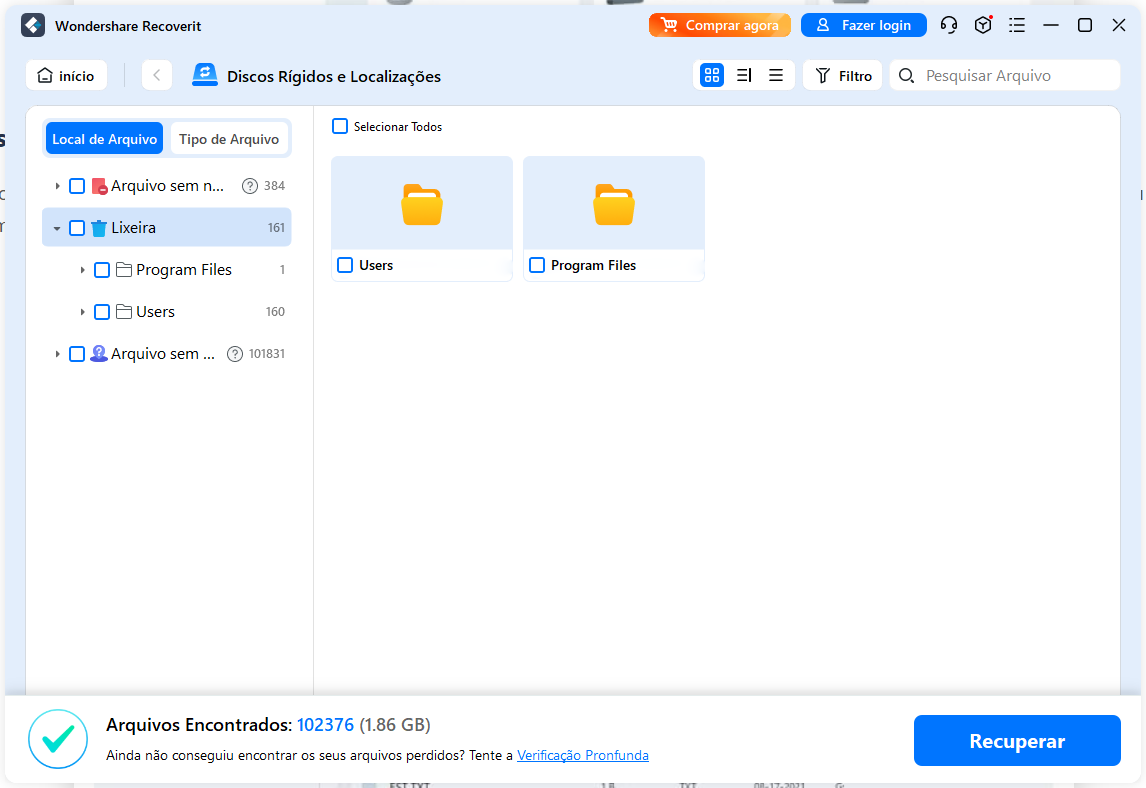Expand Arquivo sem node with 101831
The width and height of the screenshot is (1146, 788).
pos(57,355)
